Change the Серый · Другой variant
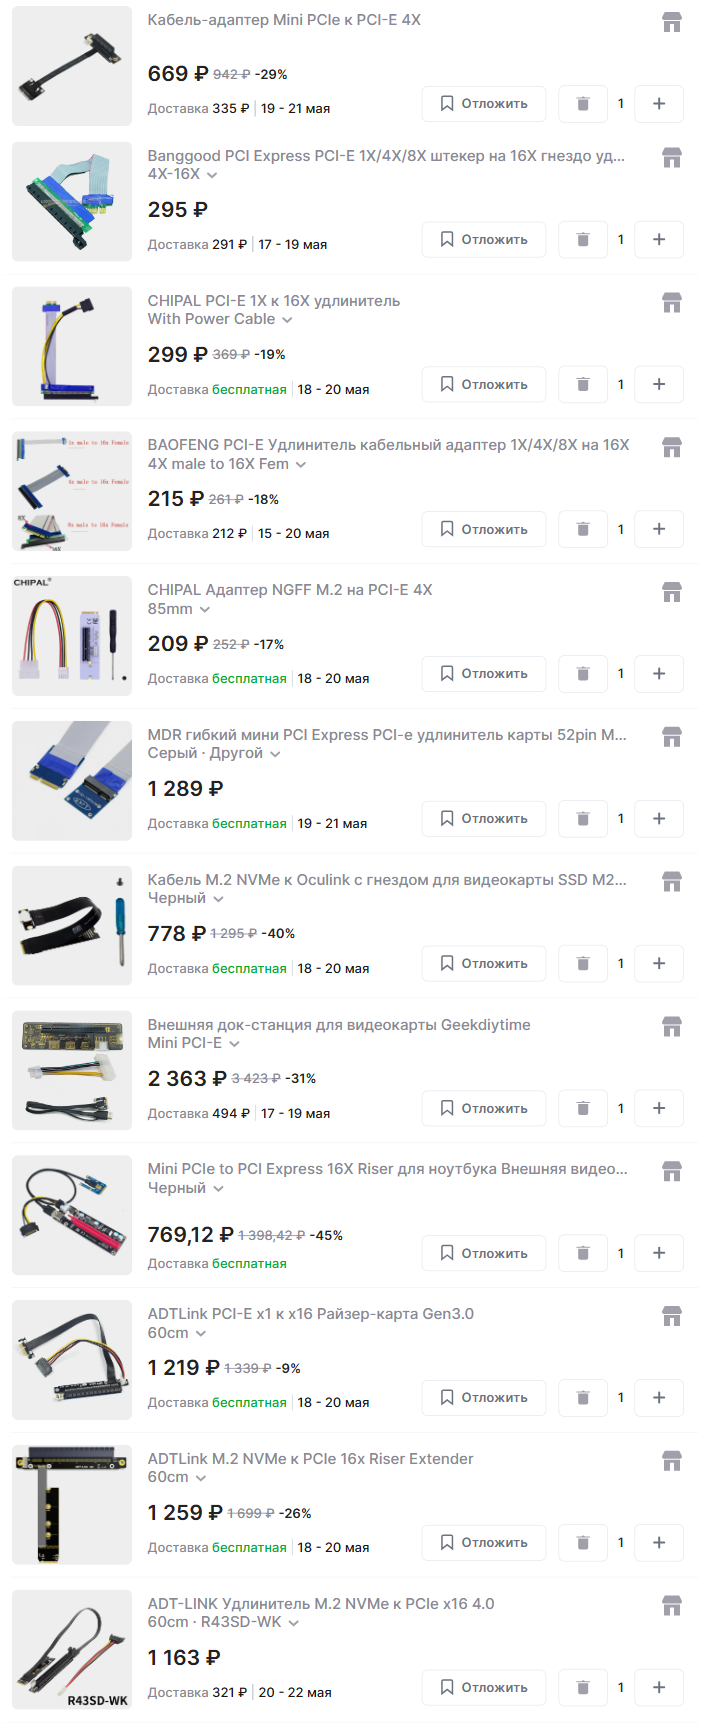The image size is (714, 1728). (x=214, y=753)
